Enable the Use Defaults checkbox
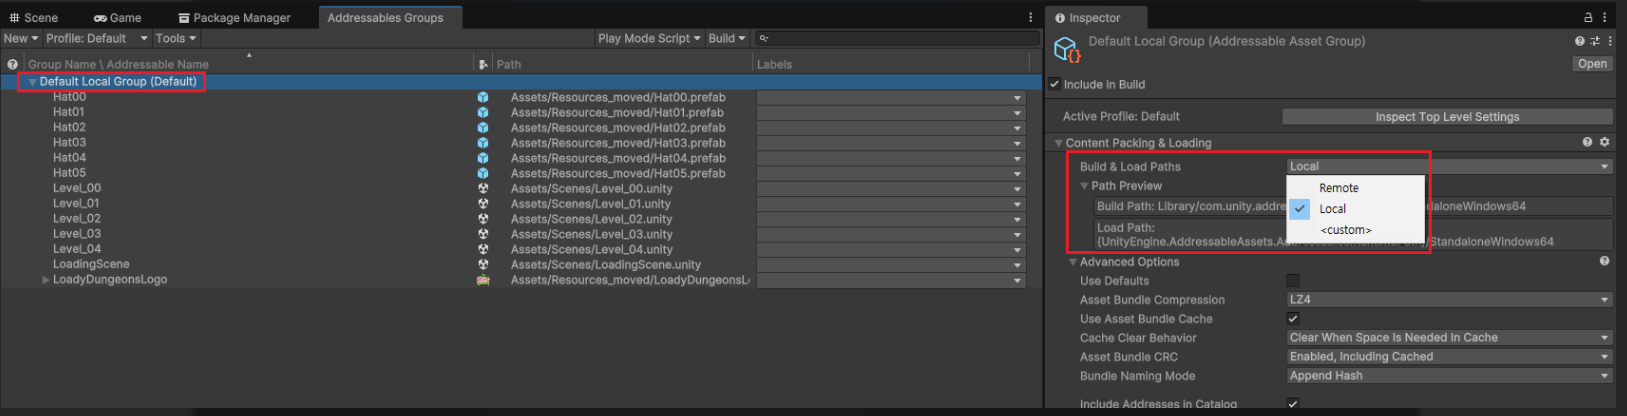 pyautogui.click(x=1293, y=280)
